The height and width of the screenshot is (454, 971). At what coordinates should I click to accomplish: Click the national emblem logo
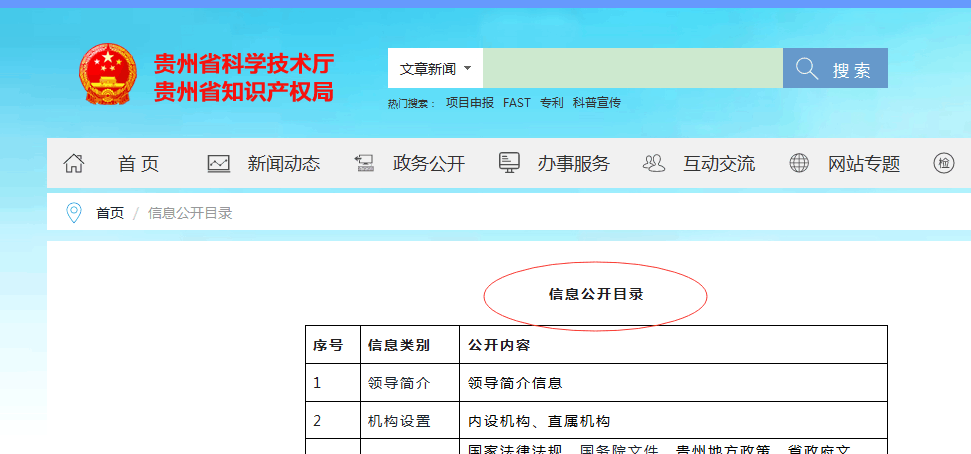107,75
